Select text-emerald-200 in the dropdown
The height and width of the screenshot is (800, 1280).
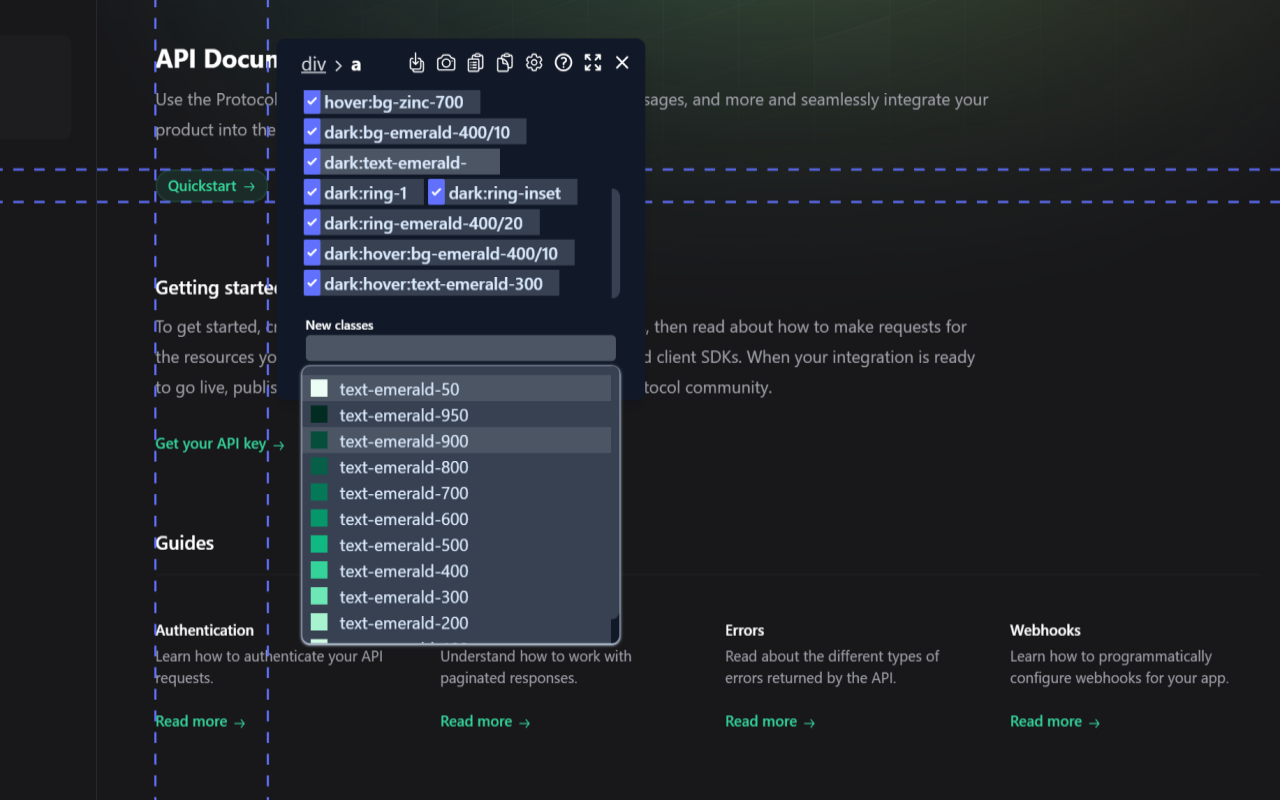(457, 623)
